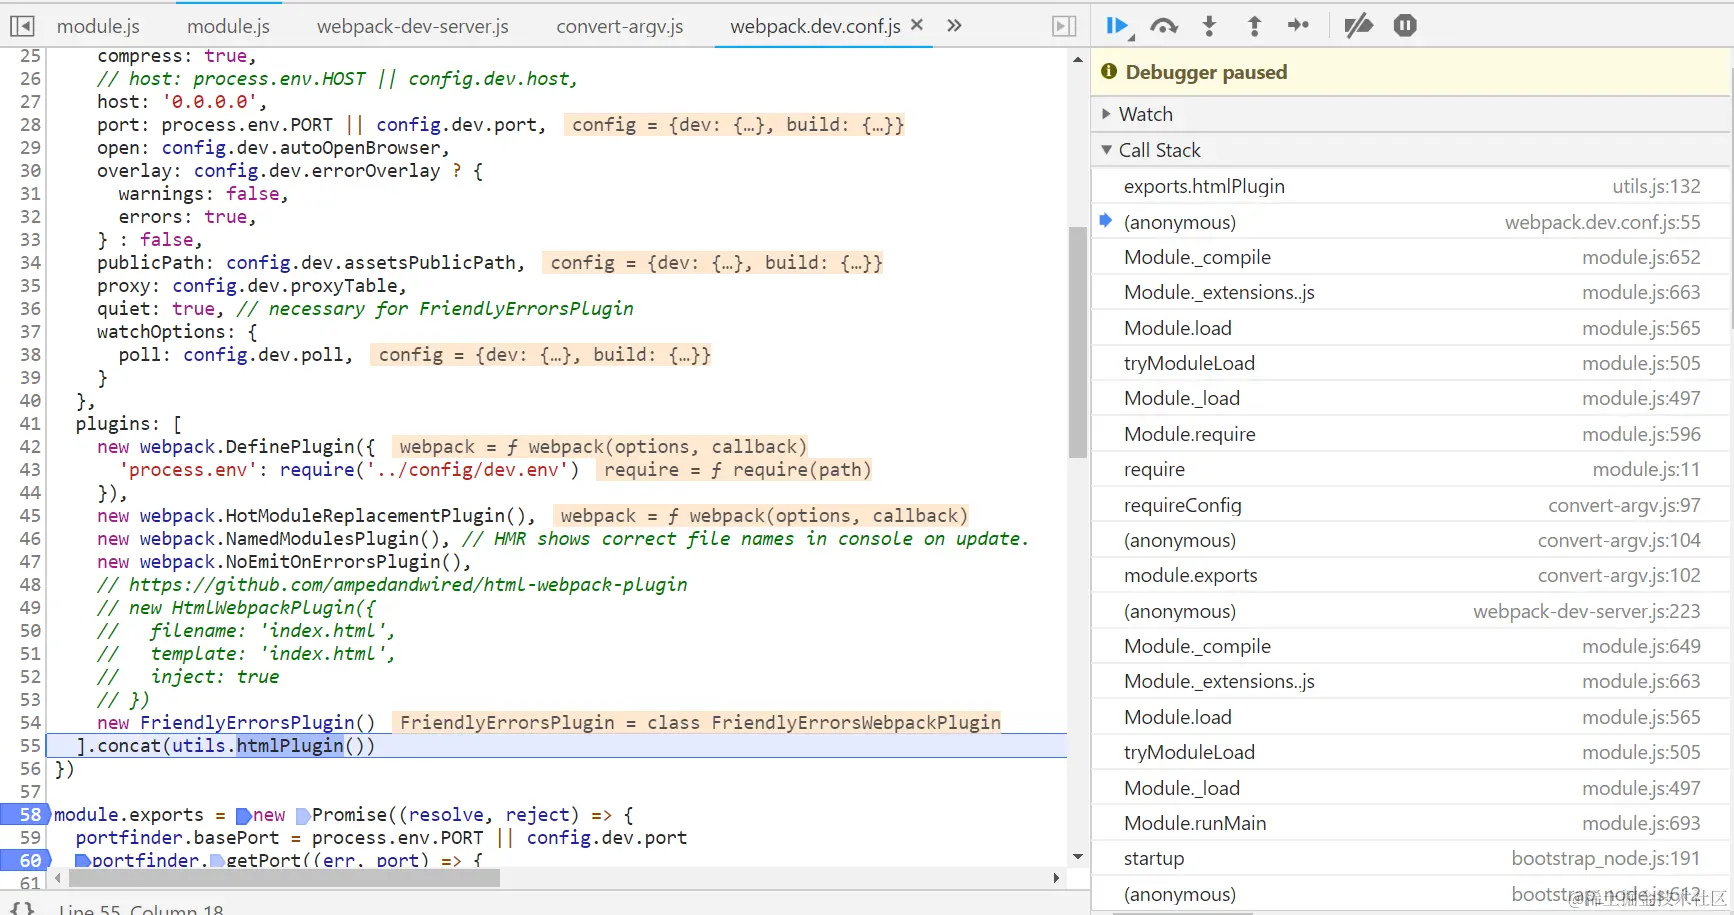
Task: Click the editor vertical scrollbar thumb
Action: point(1077,342)
